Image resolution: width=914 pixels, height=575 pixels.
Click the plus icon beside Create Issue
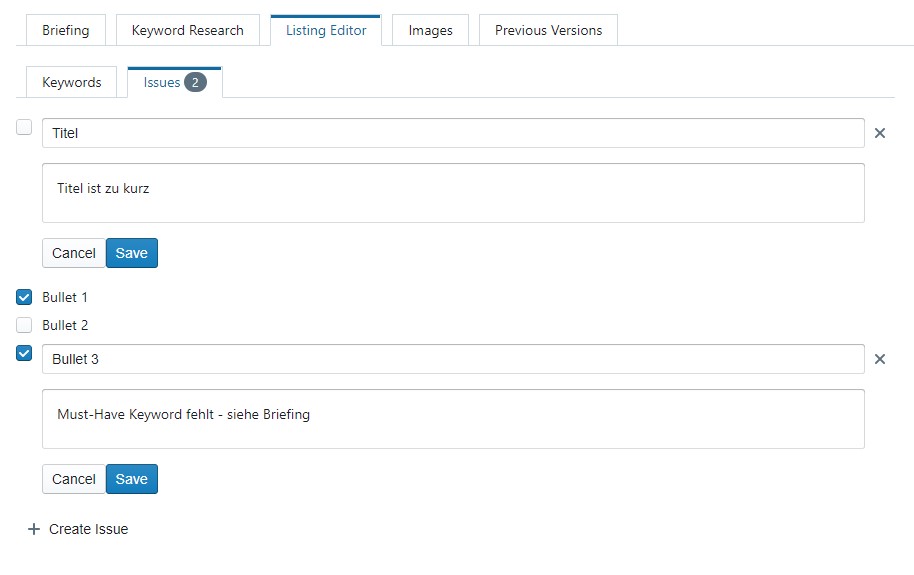click(33, 529)
